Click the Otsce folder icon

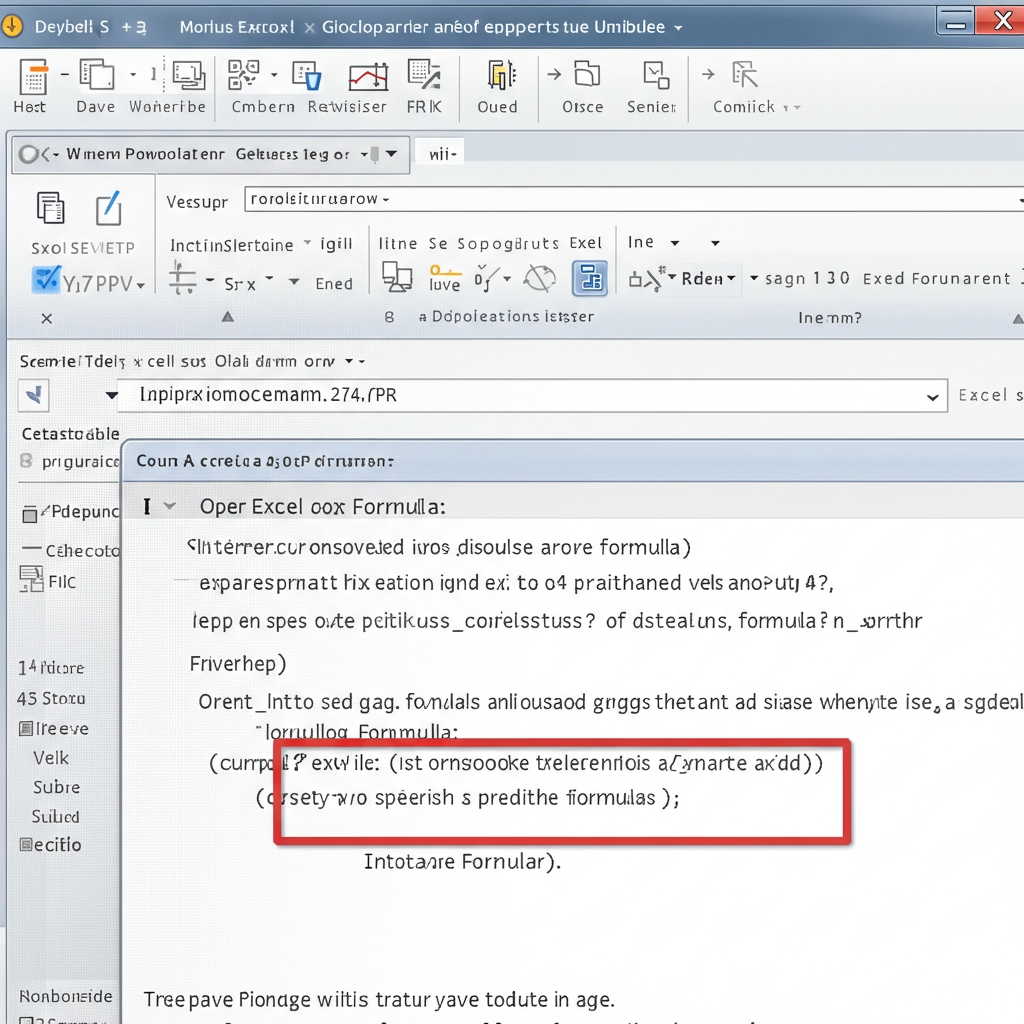pyautogui.click(x=587, y=74)
